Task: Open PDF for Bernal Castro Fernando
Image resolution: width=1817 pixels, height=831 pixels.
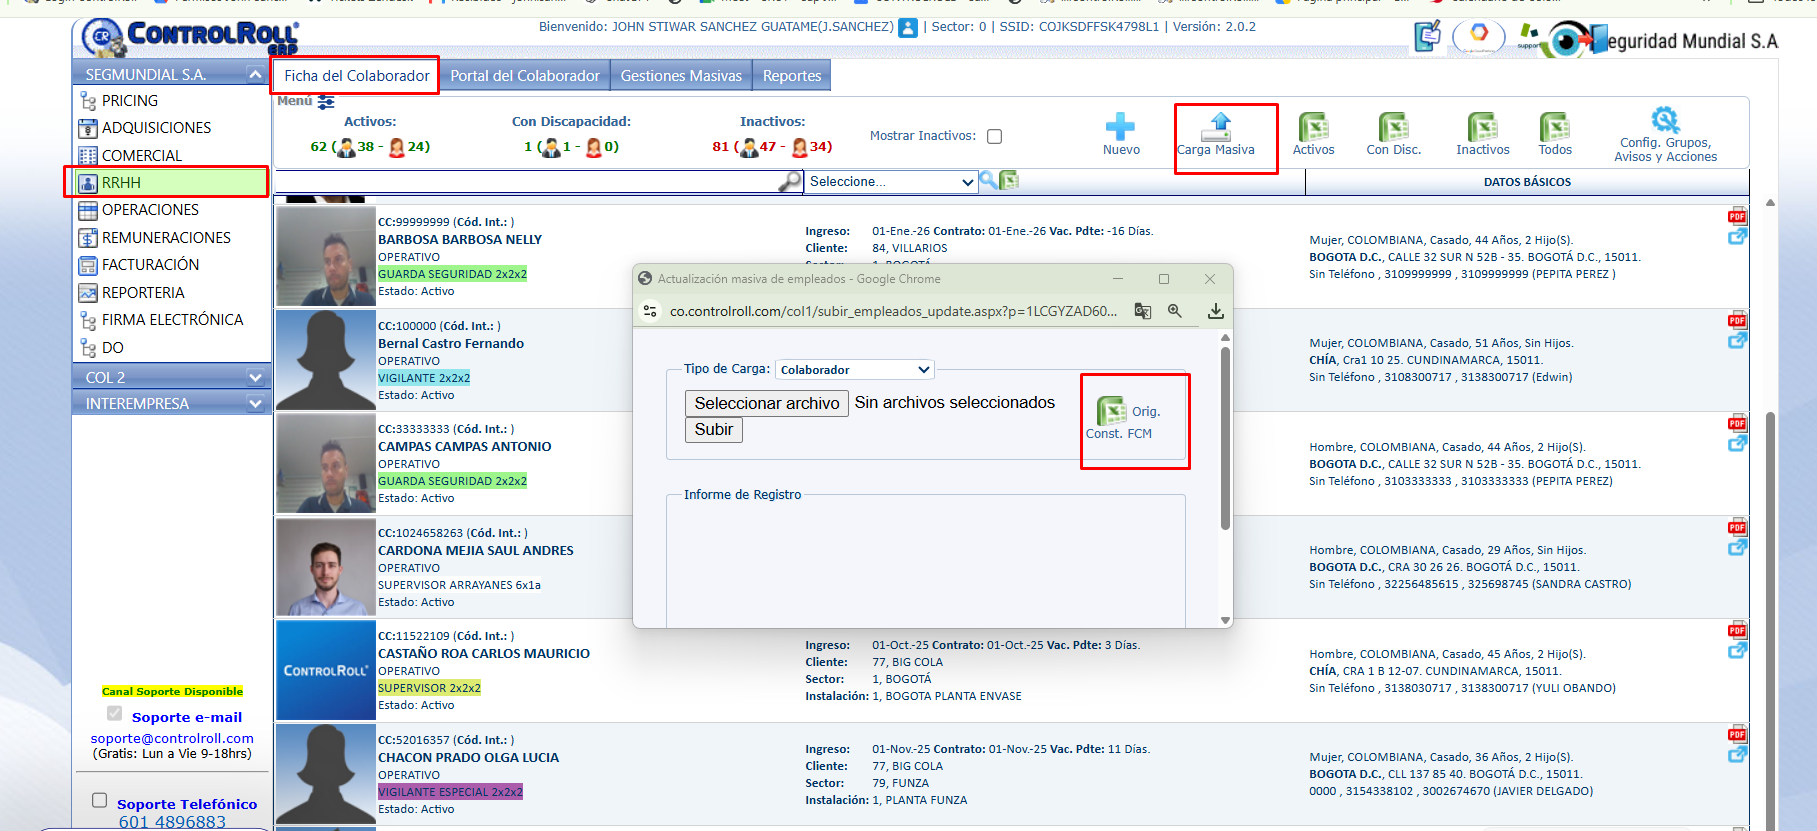Action: point(1737,320)
